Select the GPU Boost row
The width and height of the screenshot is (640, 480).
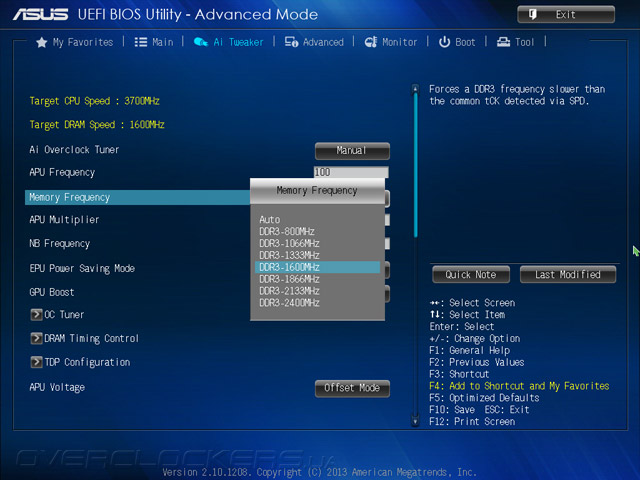52,292
